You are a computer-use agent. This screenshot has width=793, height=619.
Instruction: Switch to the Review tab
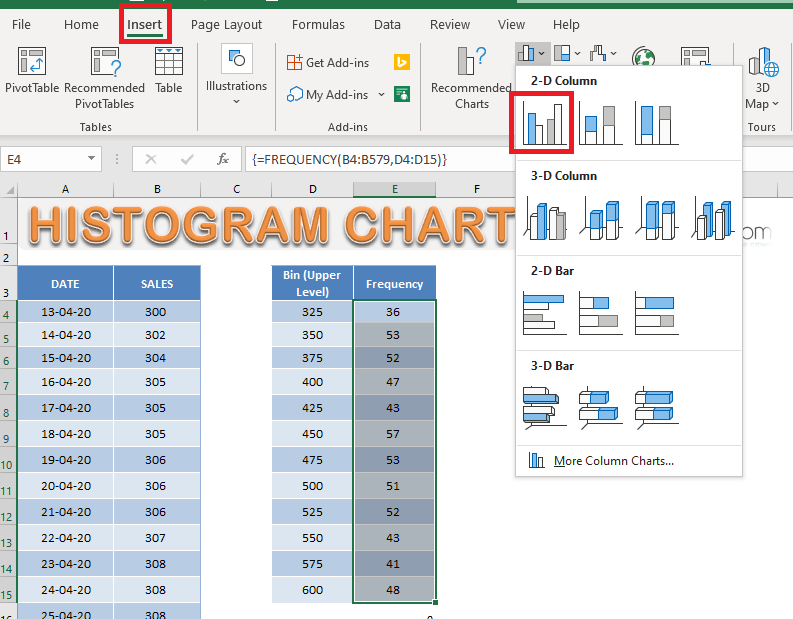(x=450, y=24)
